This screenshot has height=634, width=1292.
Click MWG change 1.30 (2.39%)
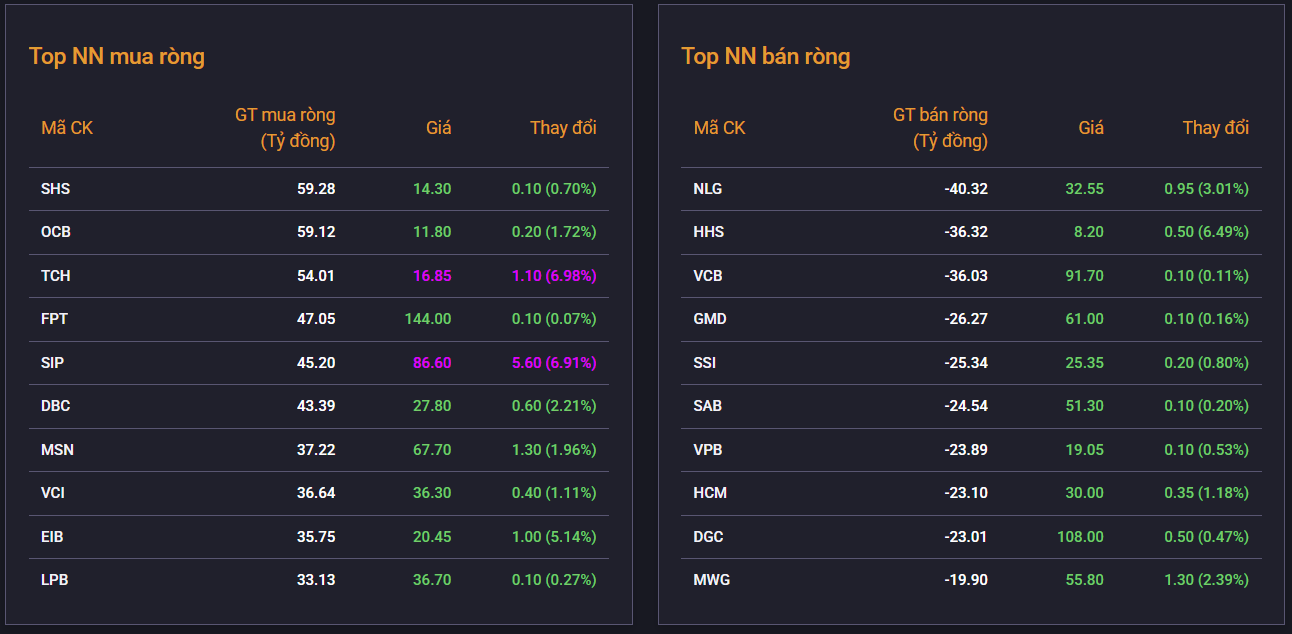[x=1206, y=580]
